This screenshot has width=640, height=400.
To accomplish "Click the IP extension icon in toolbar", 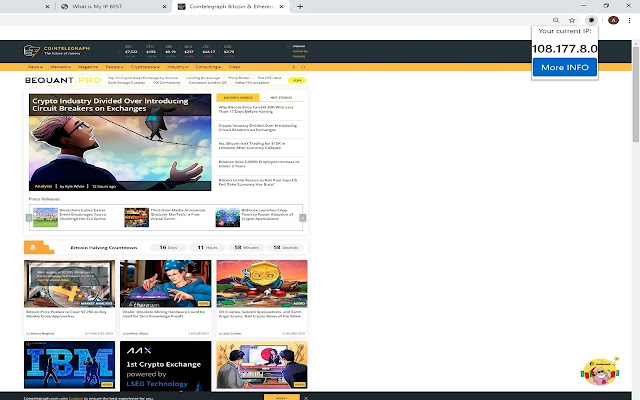I will 591,20.
